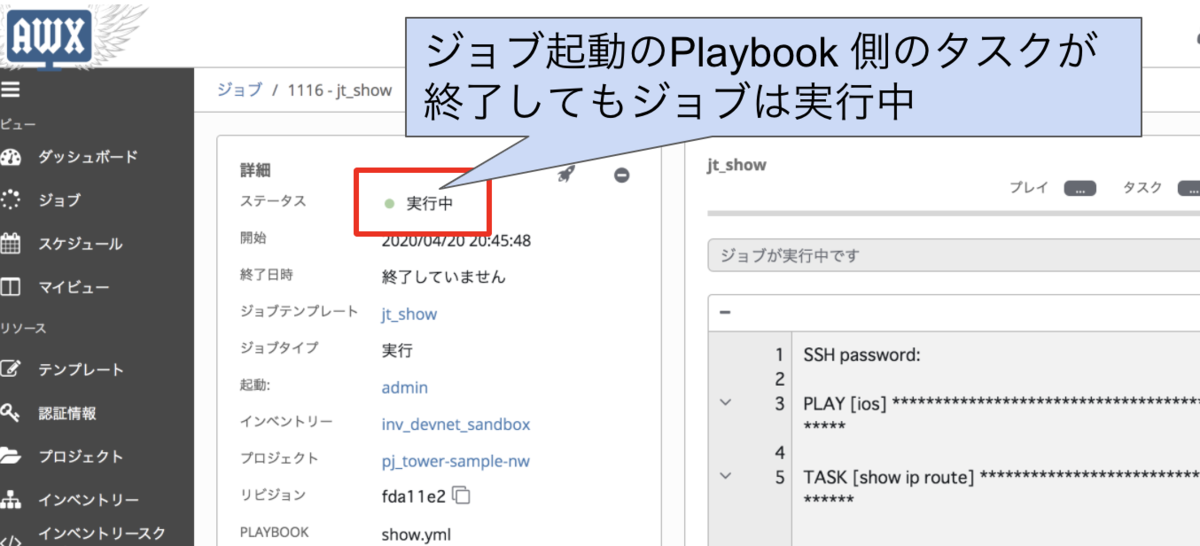Open Dashboard via its gauge icon
This screenshot has width=1200, height=546.
(11, 157)
